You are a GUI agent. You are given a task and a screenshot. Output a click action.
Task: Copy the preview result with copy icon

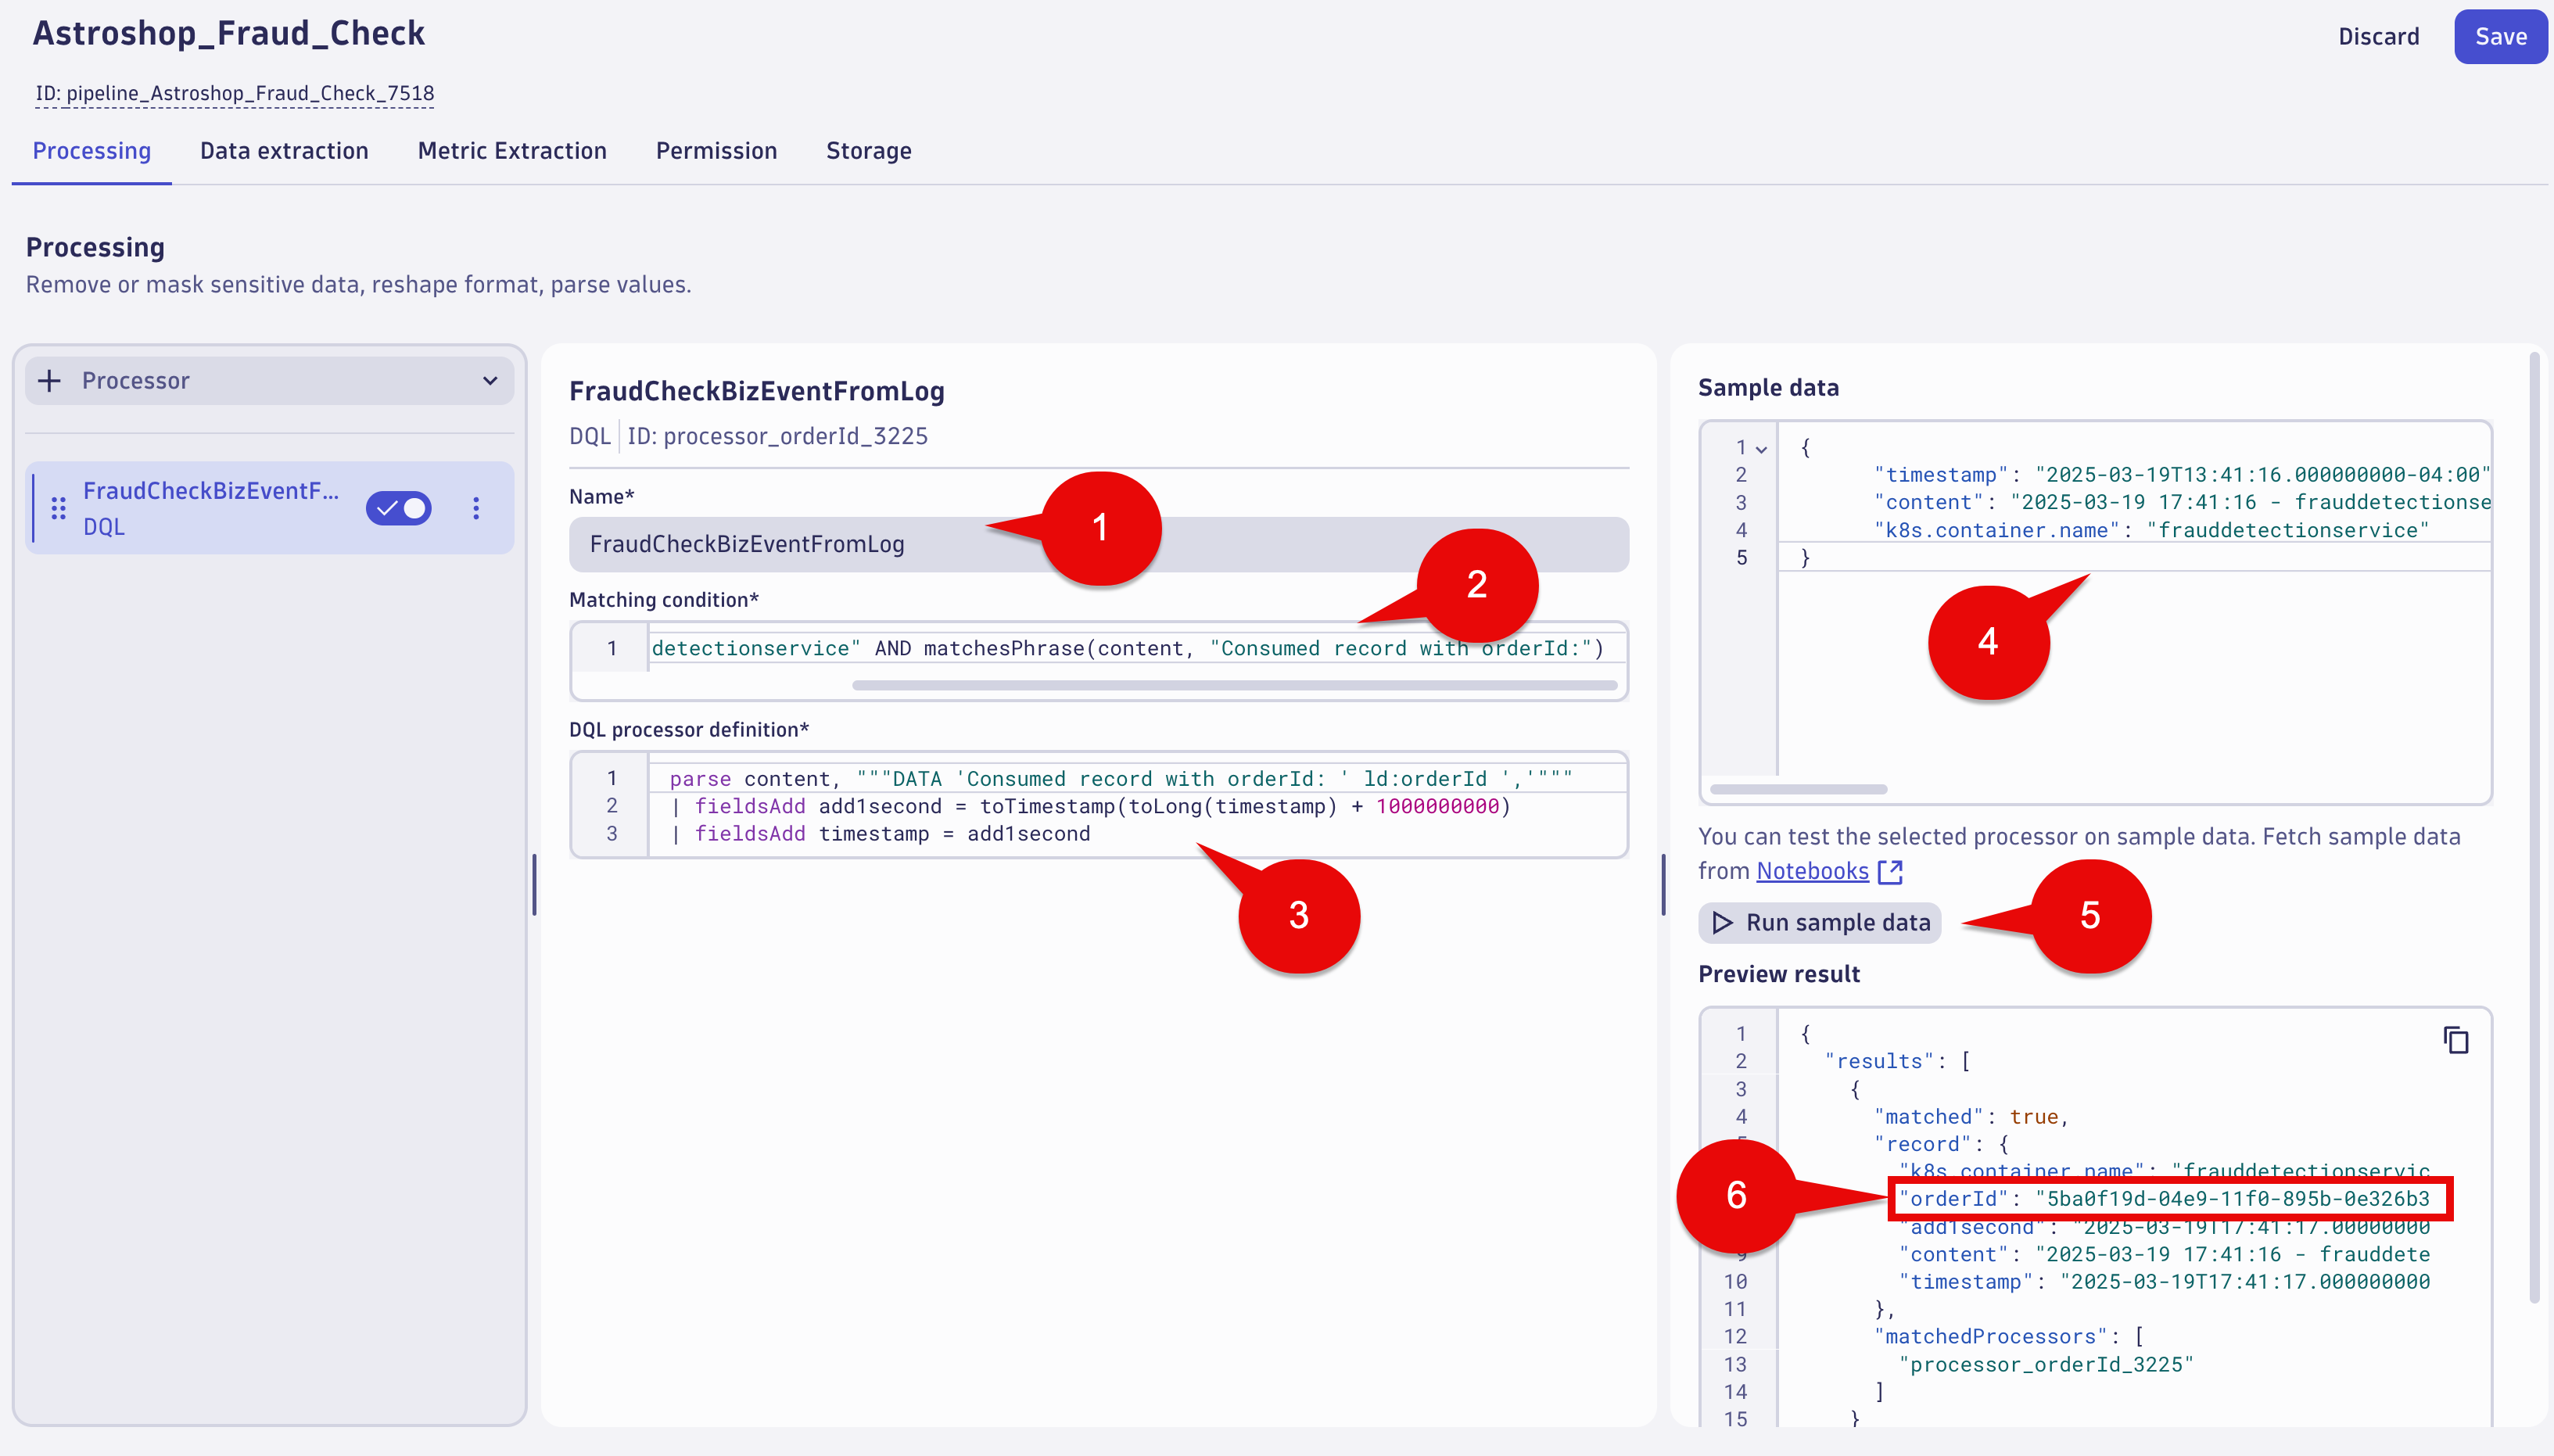(2456, 1040)
